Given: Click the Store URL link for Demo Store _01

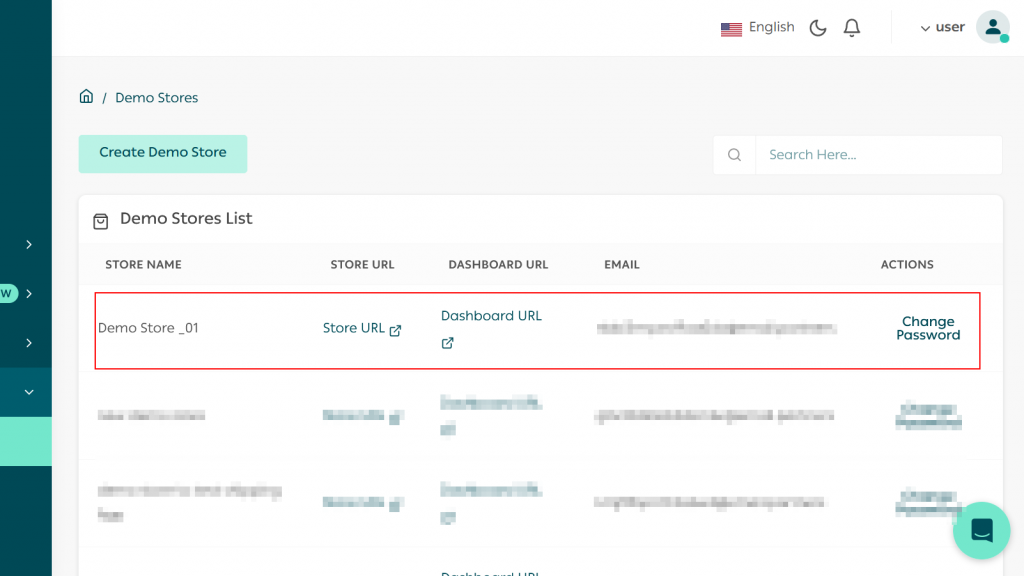Looking at the screenshot, I should (x=354, y=328).
